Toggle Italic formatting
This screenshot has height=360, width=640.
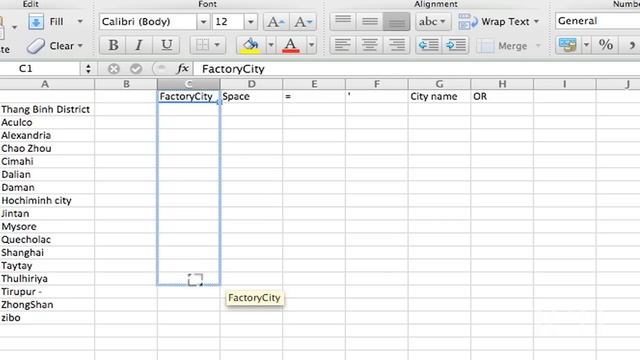139,45
